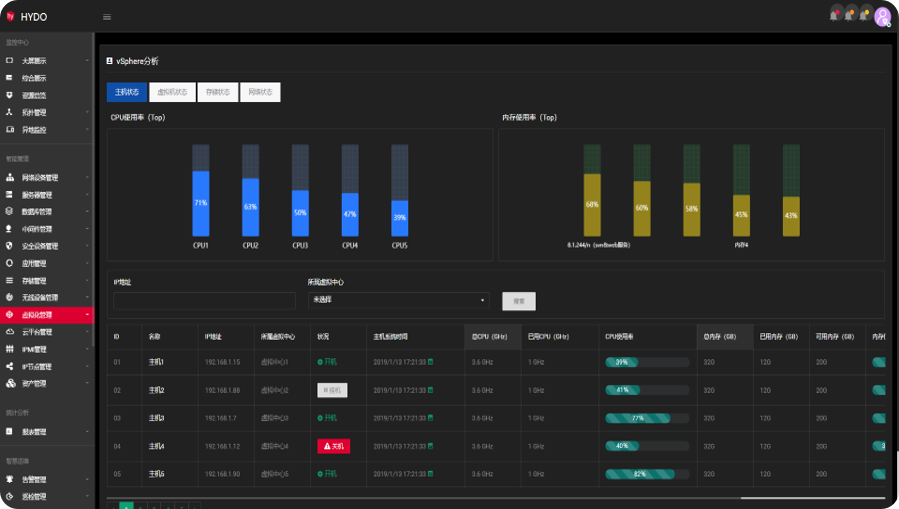Open the user avatar in top-right corner
Image resolution: width=899 pixels, height=509 pixels.
[882, 16]
